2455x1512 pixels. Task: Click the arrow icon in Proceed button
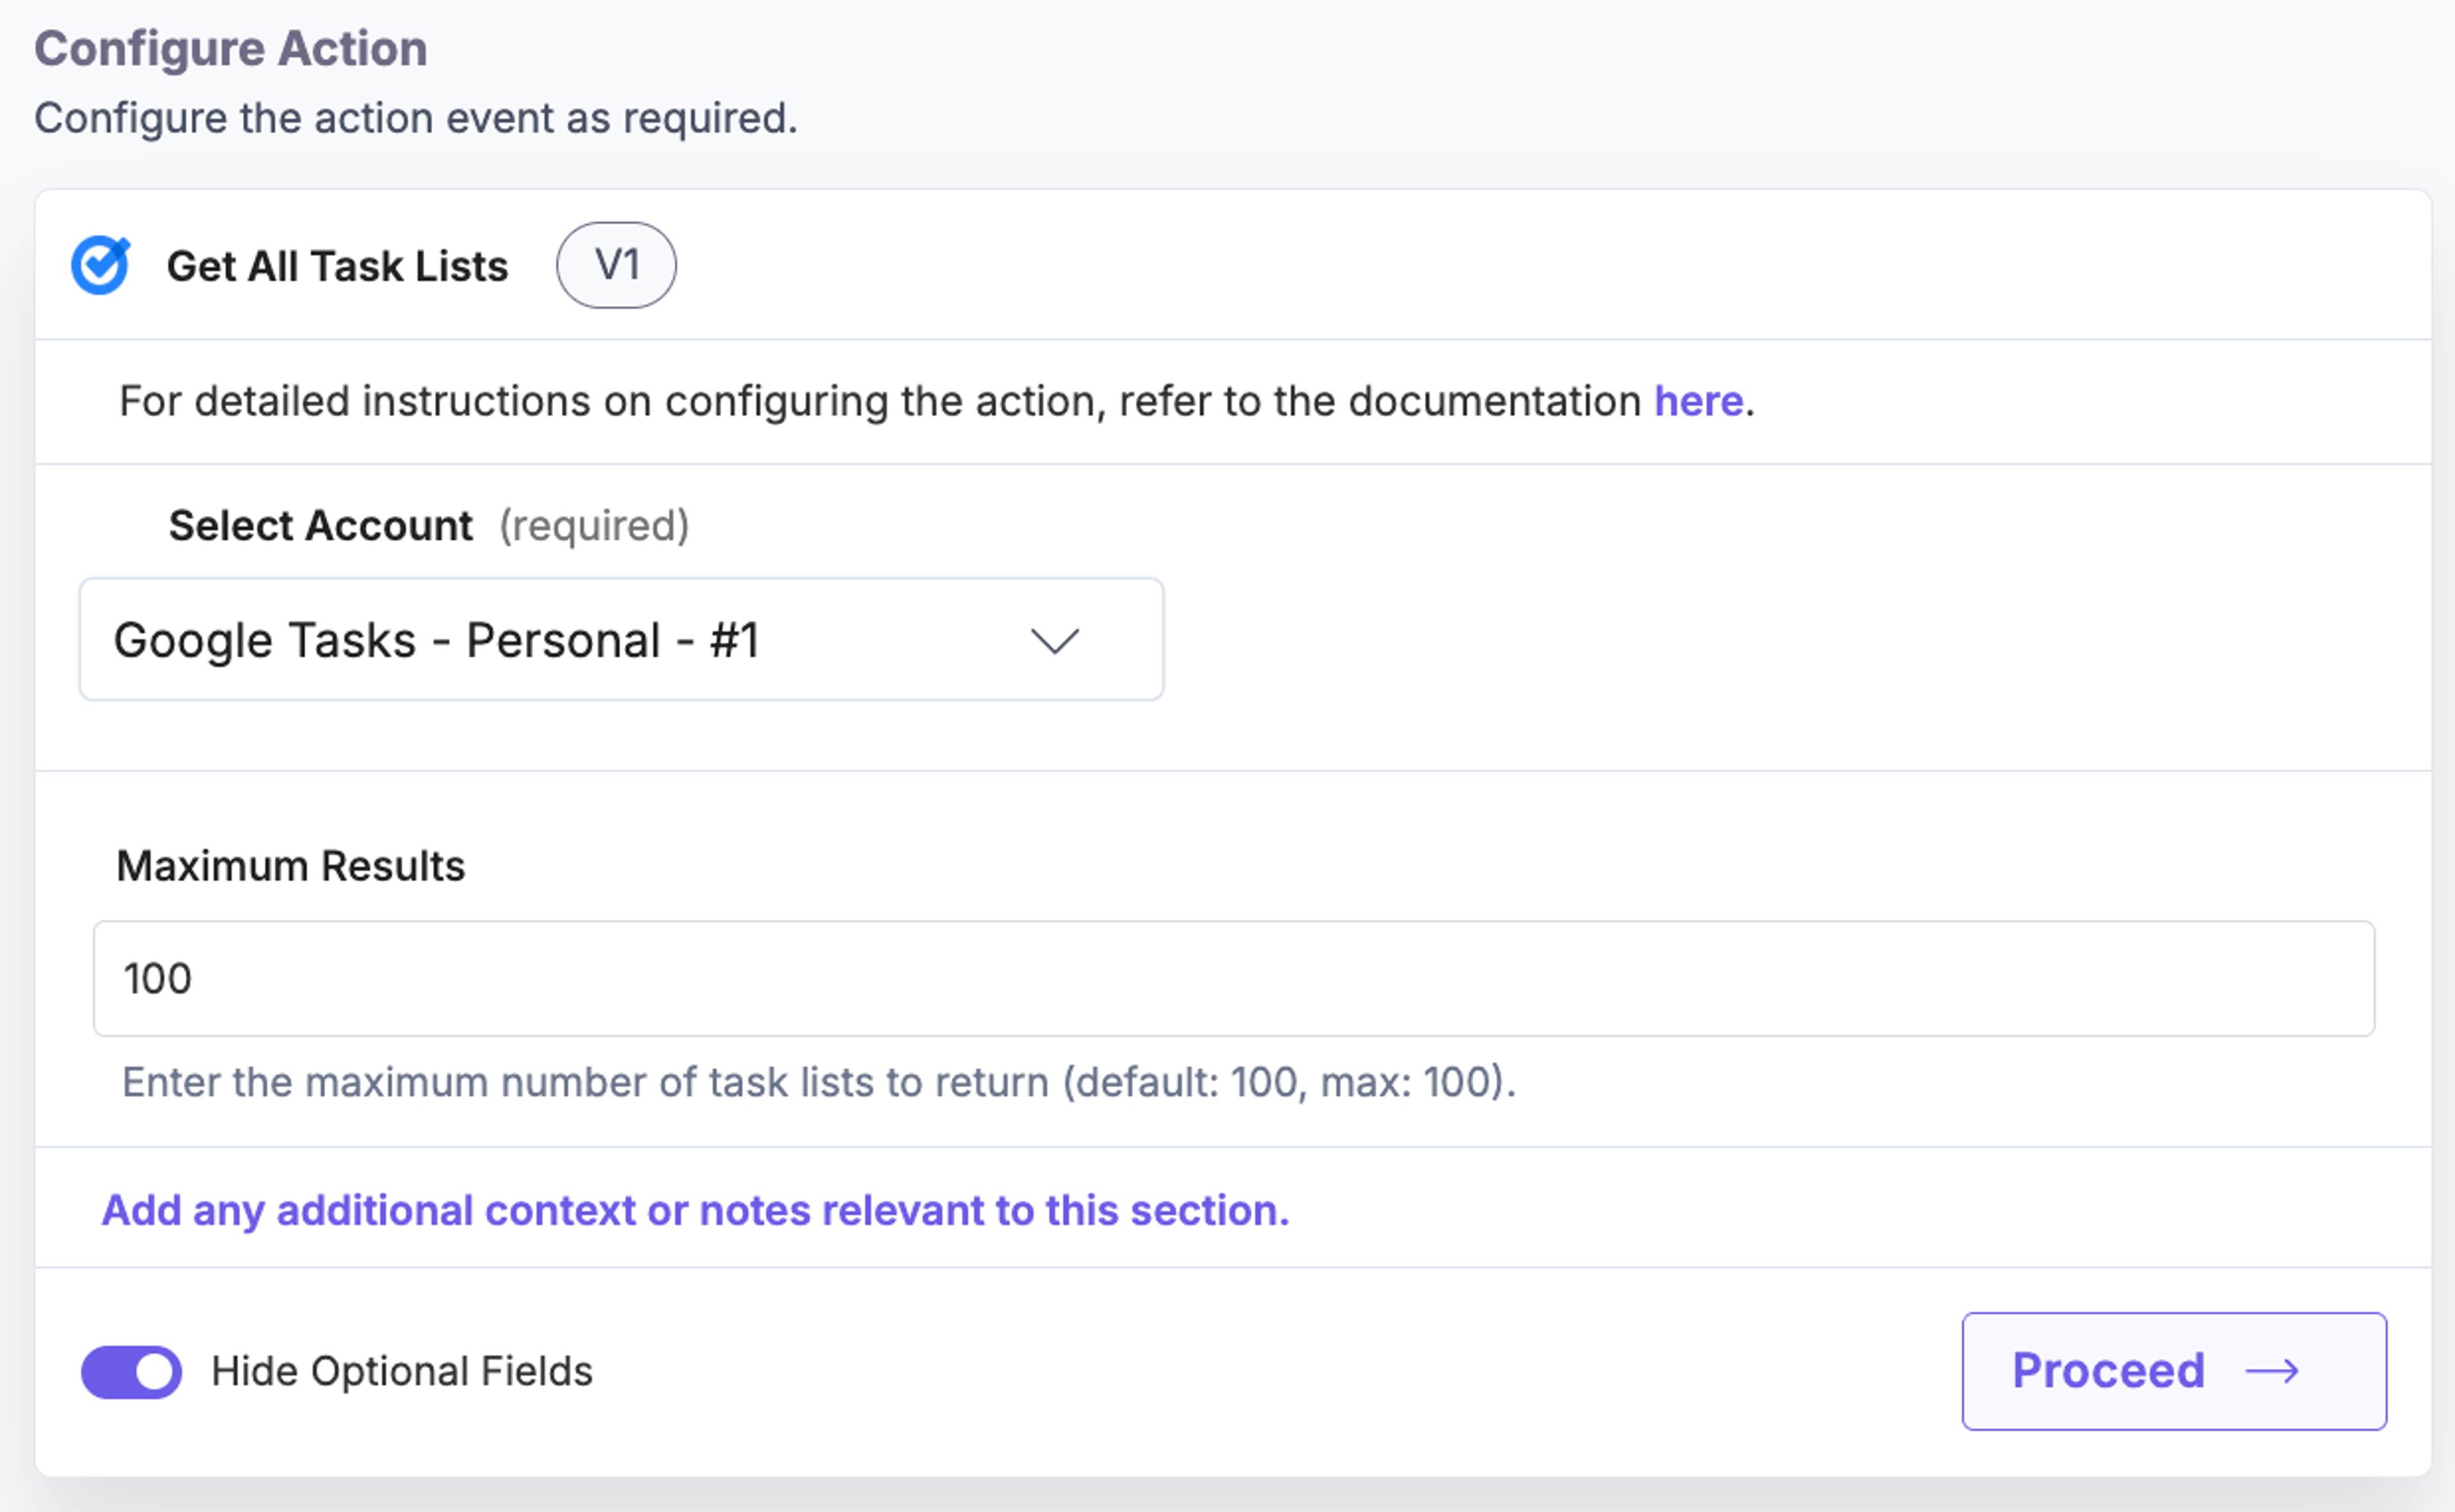tap(2272, 1371)
